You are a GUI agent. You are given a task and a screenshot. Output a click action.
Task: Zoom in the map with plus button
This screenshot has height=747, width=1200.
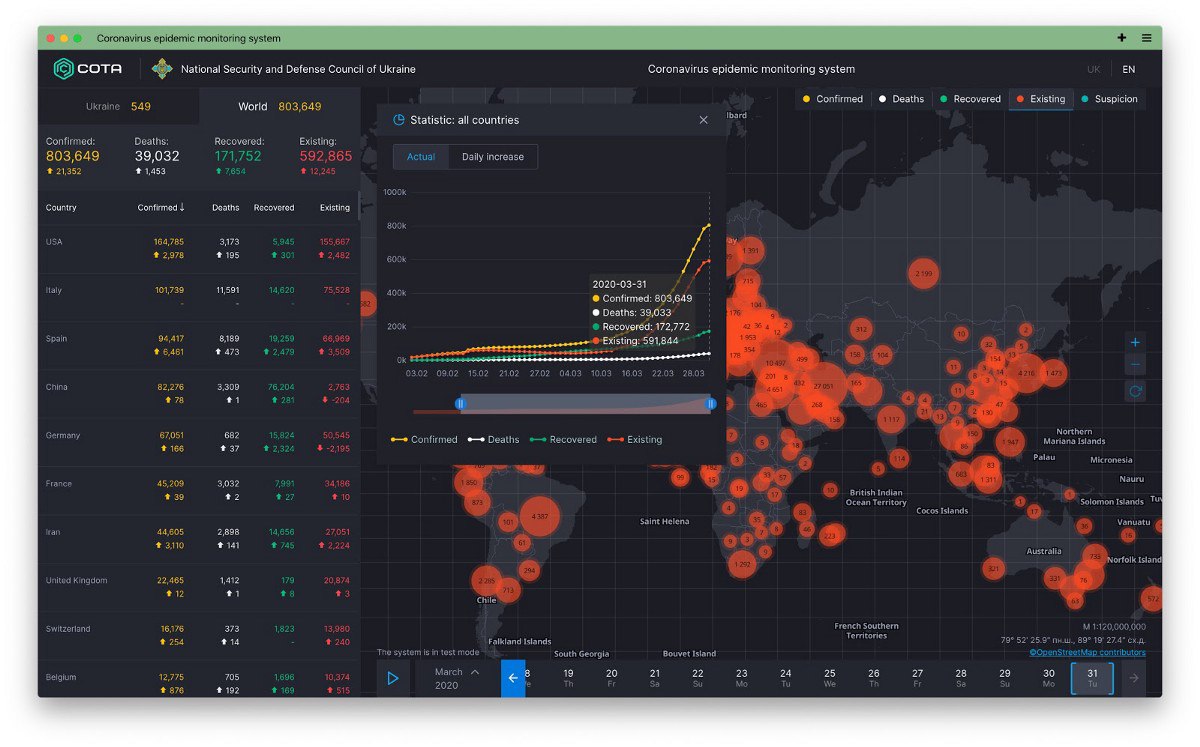[1135, 342]
